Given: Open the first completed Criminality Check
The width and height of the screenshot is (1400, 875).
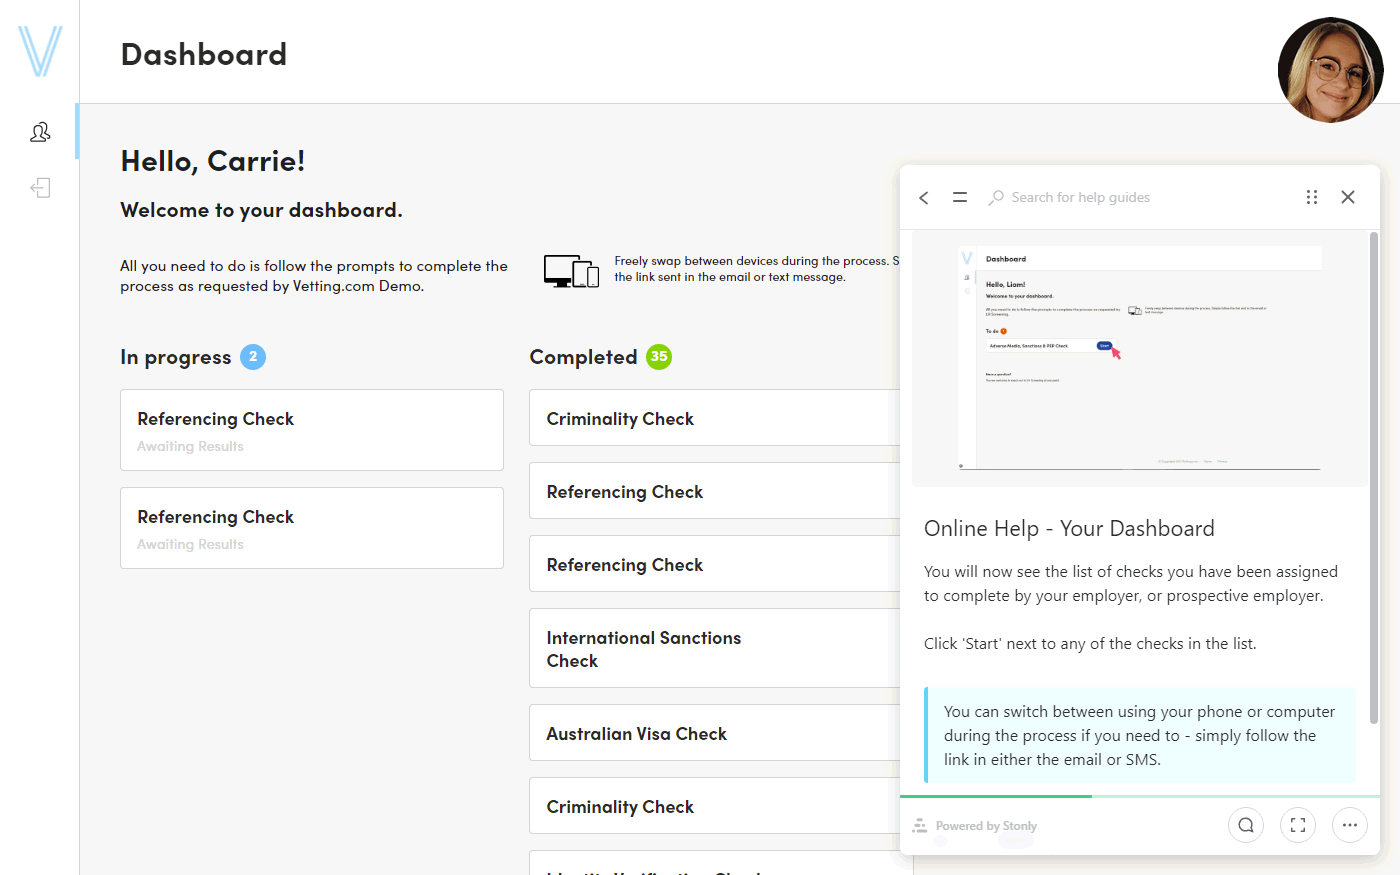Looking at the screenshot, I should 714,418.
